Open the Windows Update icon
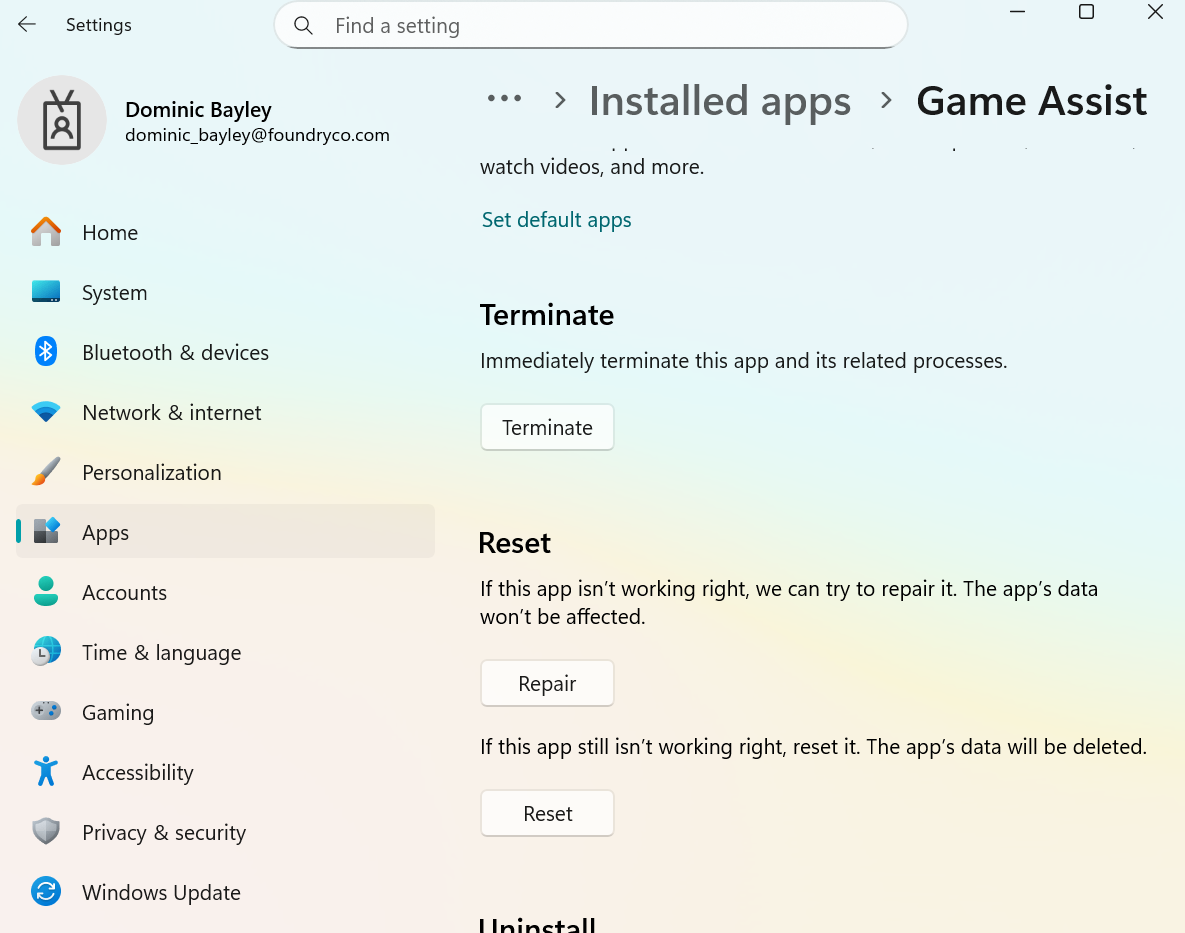Viewport: 1185px width, 933px height. tap(46, 892)
